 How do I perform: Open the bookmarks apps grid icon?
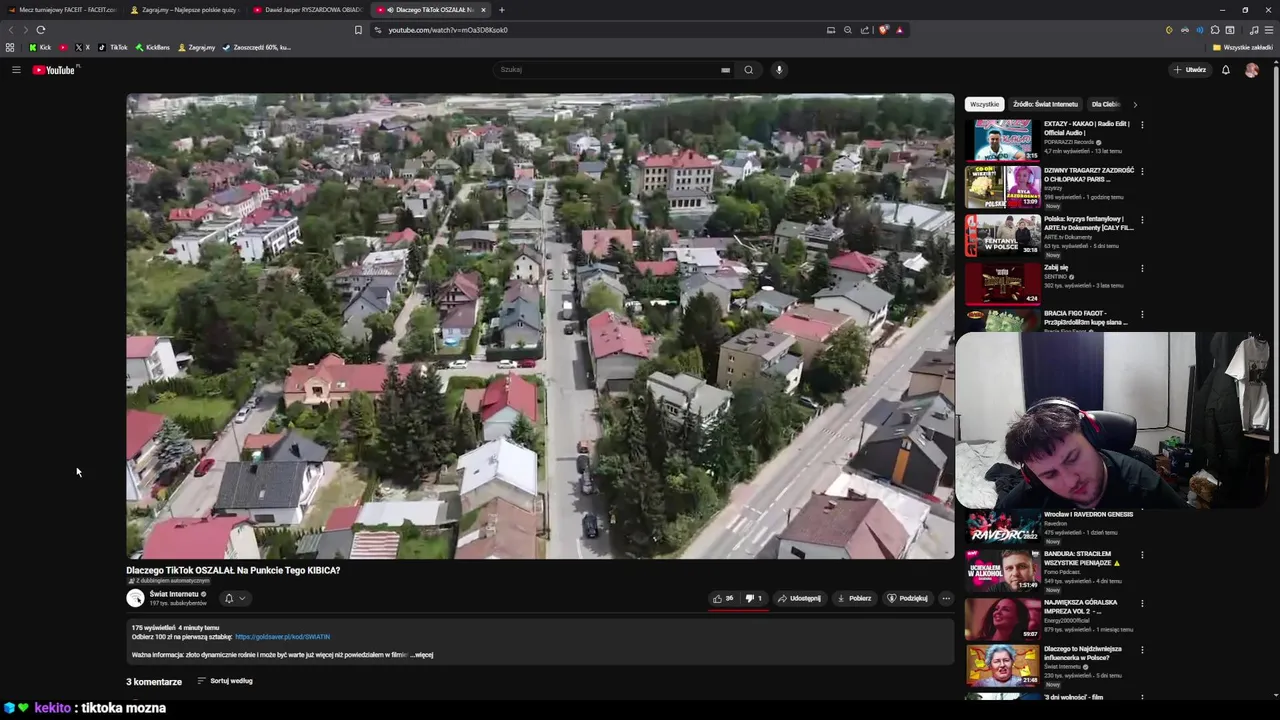pyautogui.click(x=10, y=47)
